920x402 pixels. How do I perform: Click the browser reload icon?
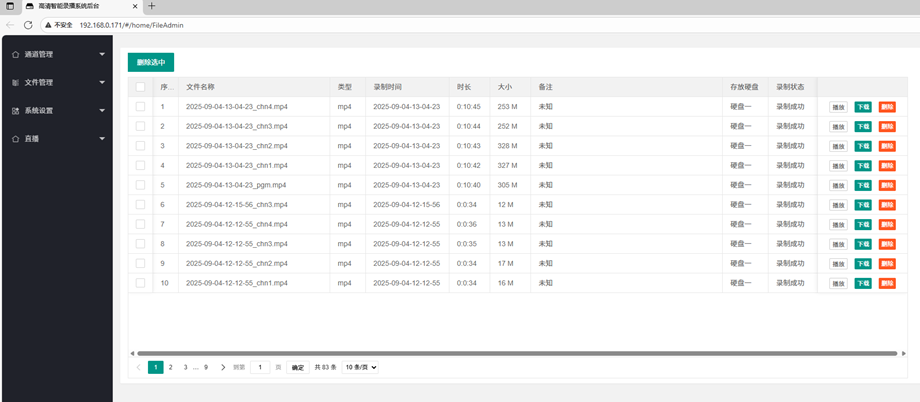click(x=28, y=25)
